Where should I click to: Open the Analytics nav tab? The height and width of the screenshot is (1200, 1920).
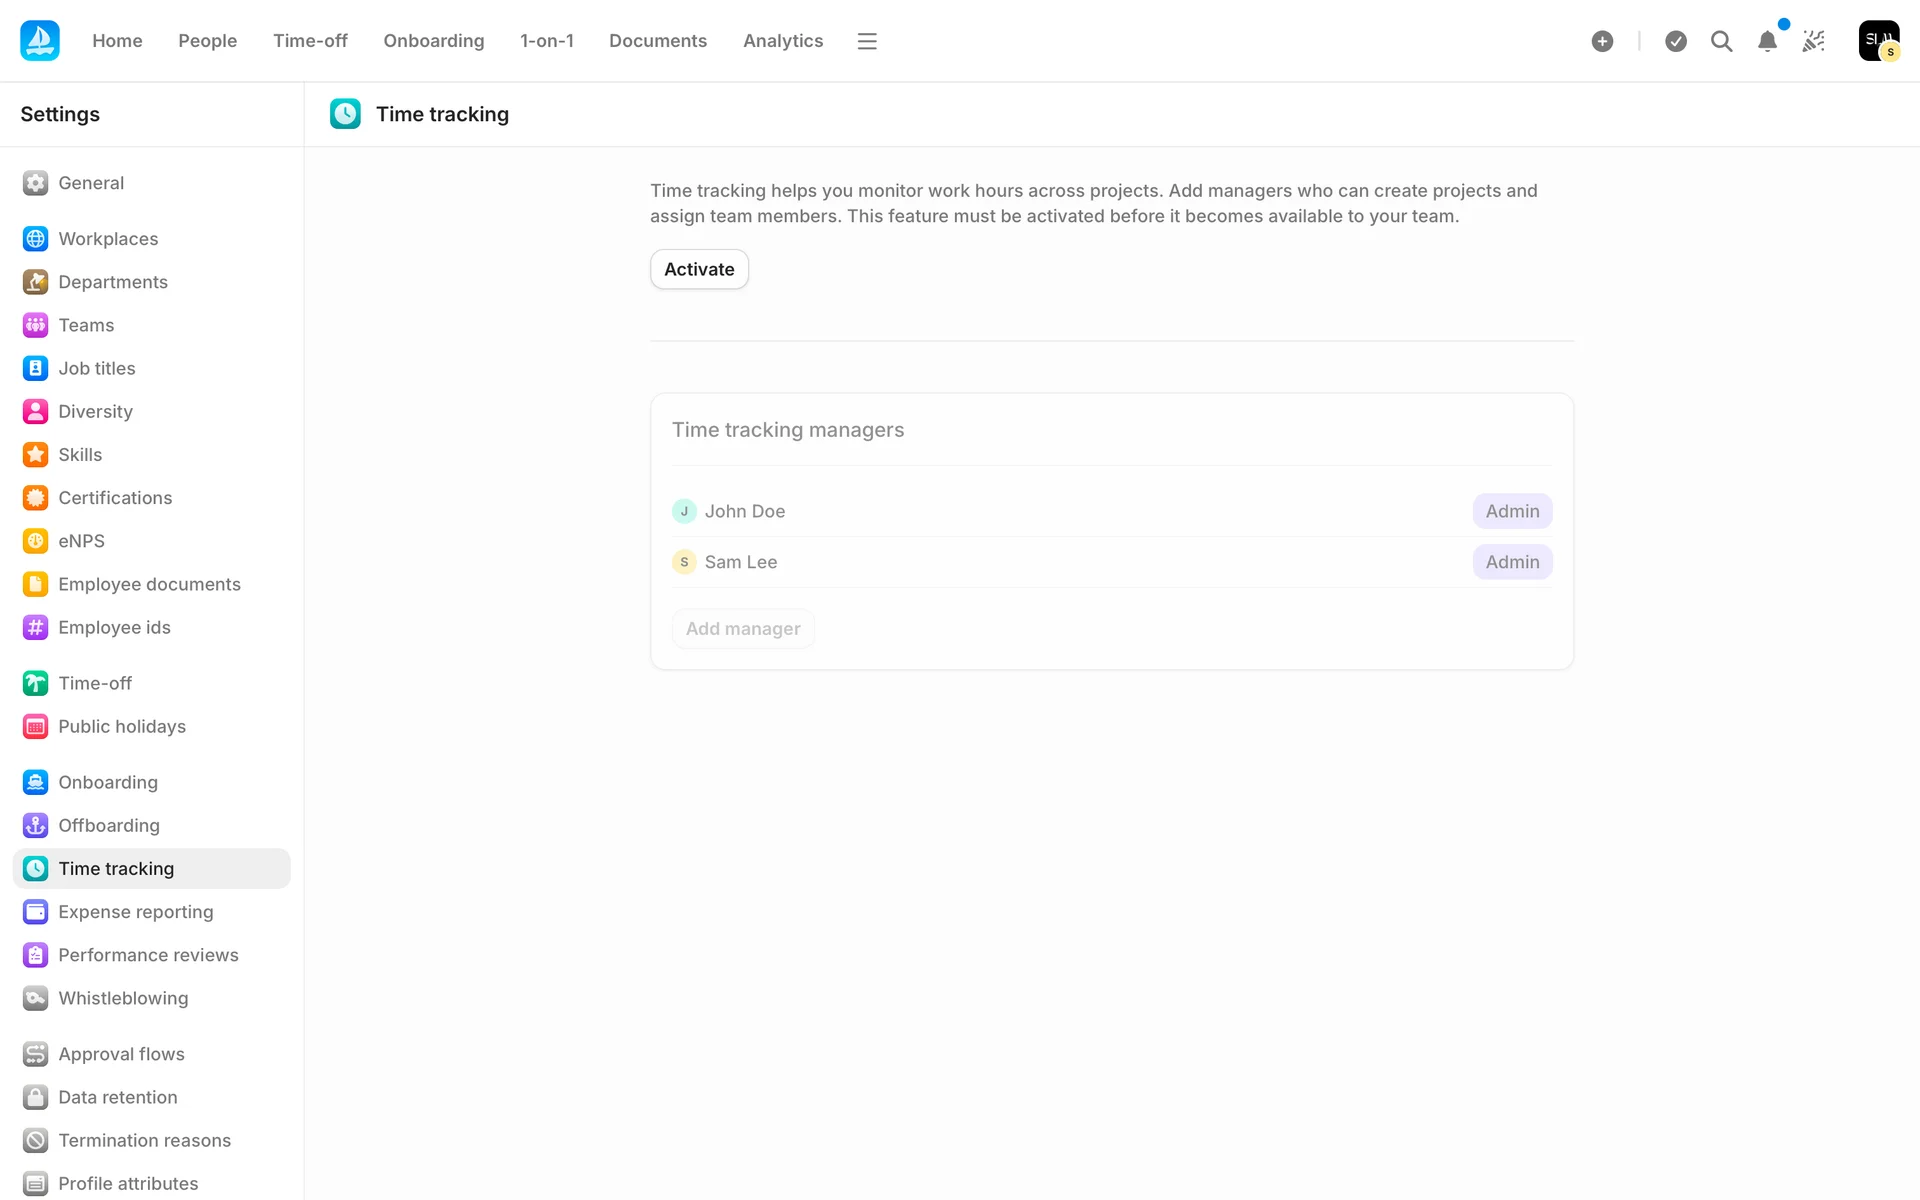(x=783, y=41)
